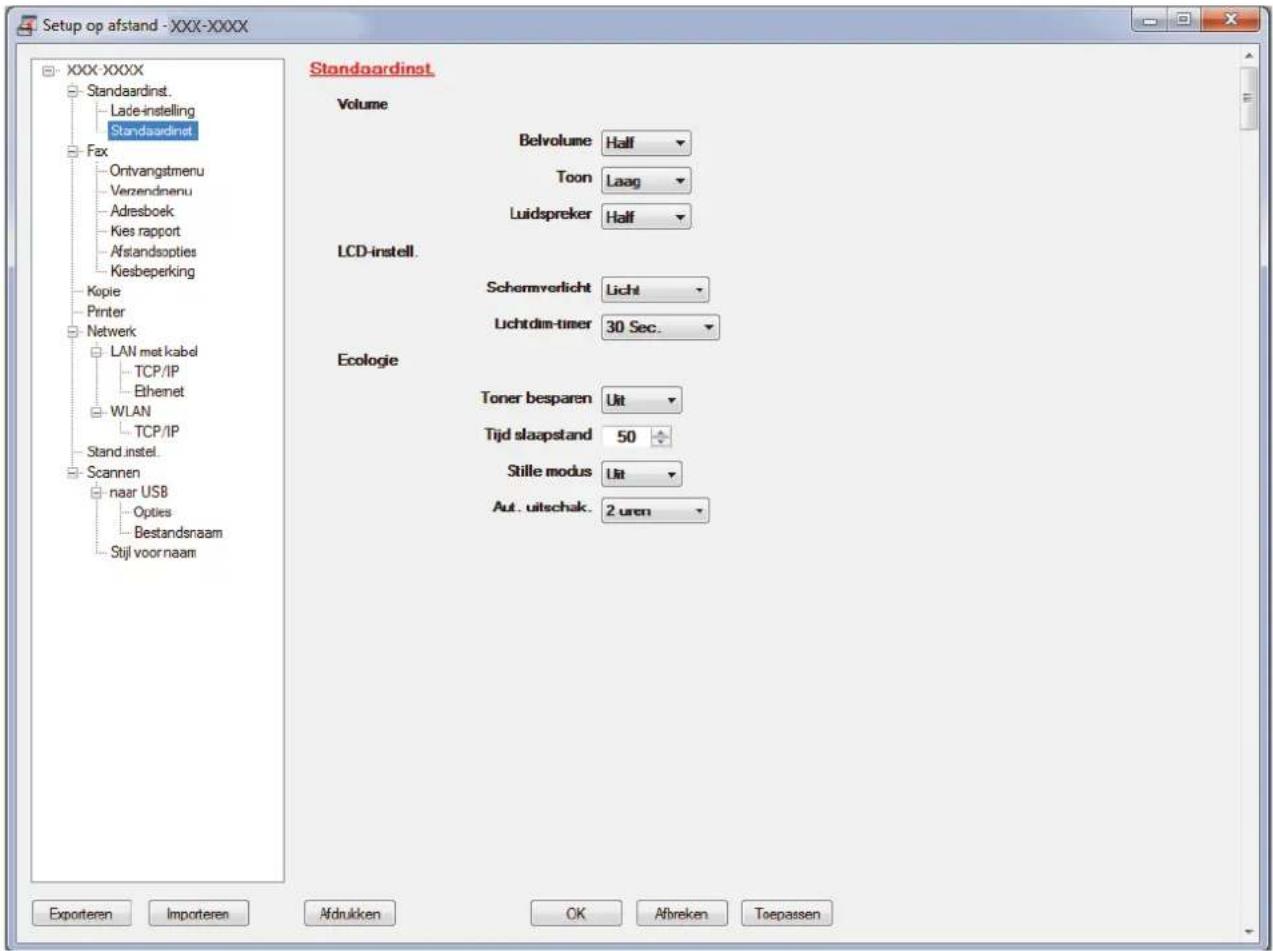Select Lade-instelling in the tree
Image resolution: width=1273 pixels, height=951 pixels.
pos(152,110)
